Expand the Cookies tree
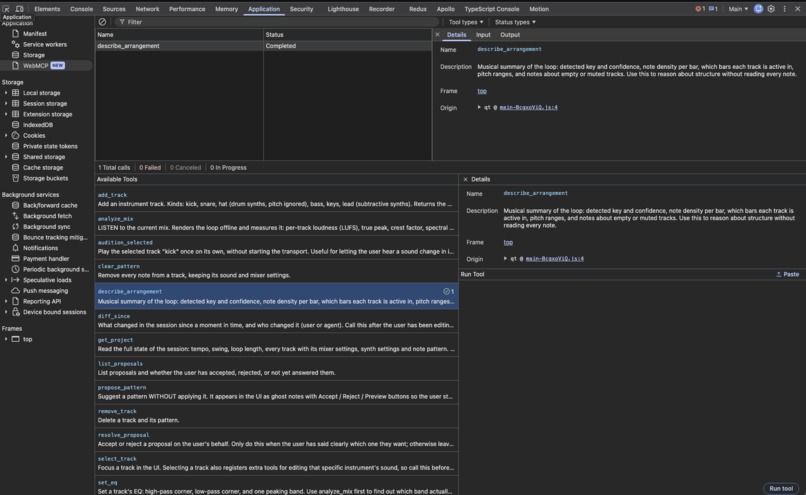Viewport: 806px width, 495px height. point(6,136)
